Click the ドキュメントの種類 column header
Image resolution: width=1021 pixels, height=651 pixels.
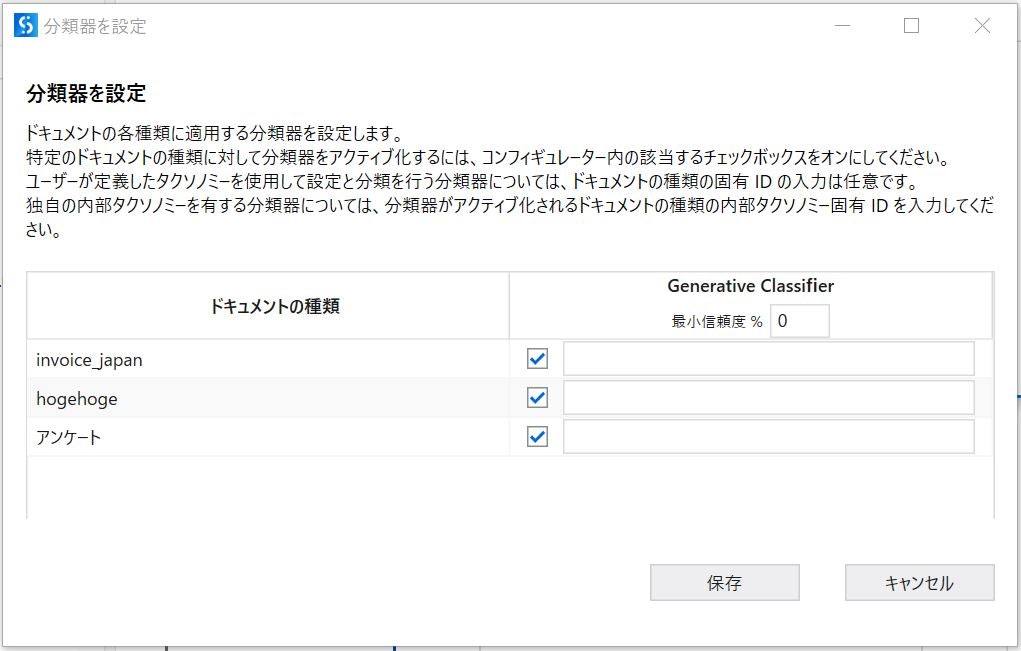point(268,306)
